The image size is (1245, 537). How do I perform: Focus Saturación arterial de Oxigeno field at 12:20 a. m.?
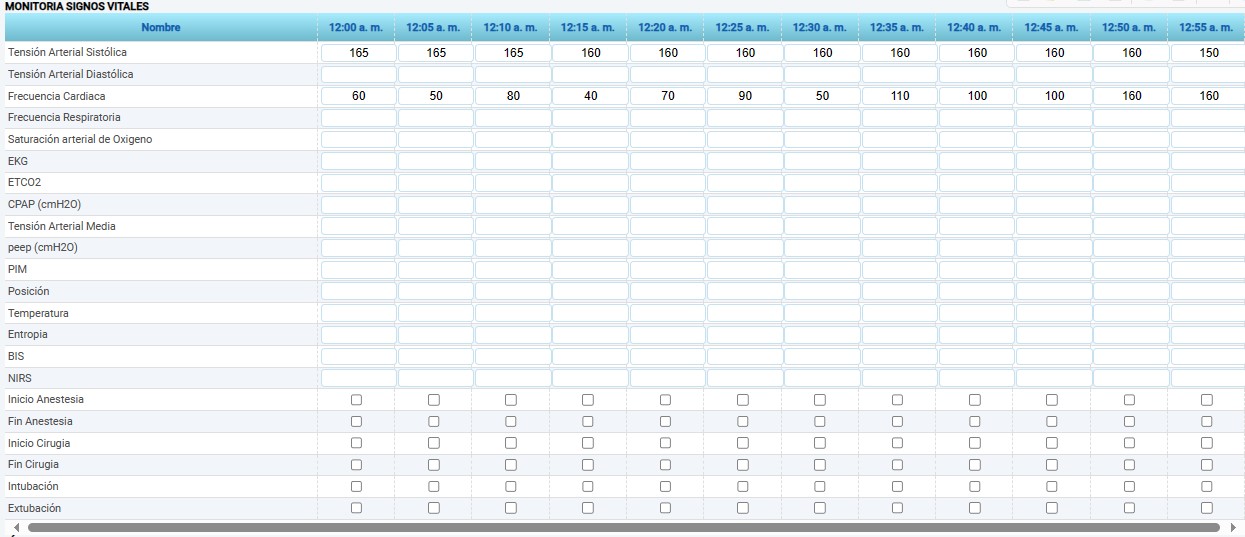pyautogui.click(x=668, y=140)
